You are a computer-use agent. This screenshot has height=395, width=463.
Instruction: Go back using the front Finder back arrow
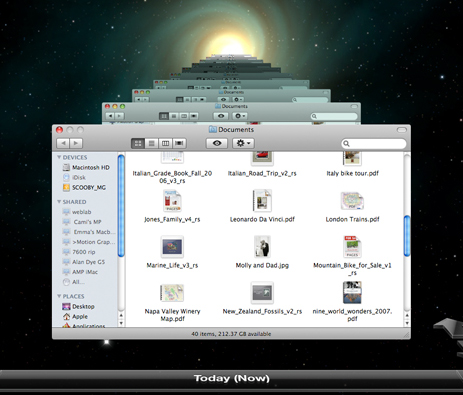[63, 143]
